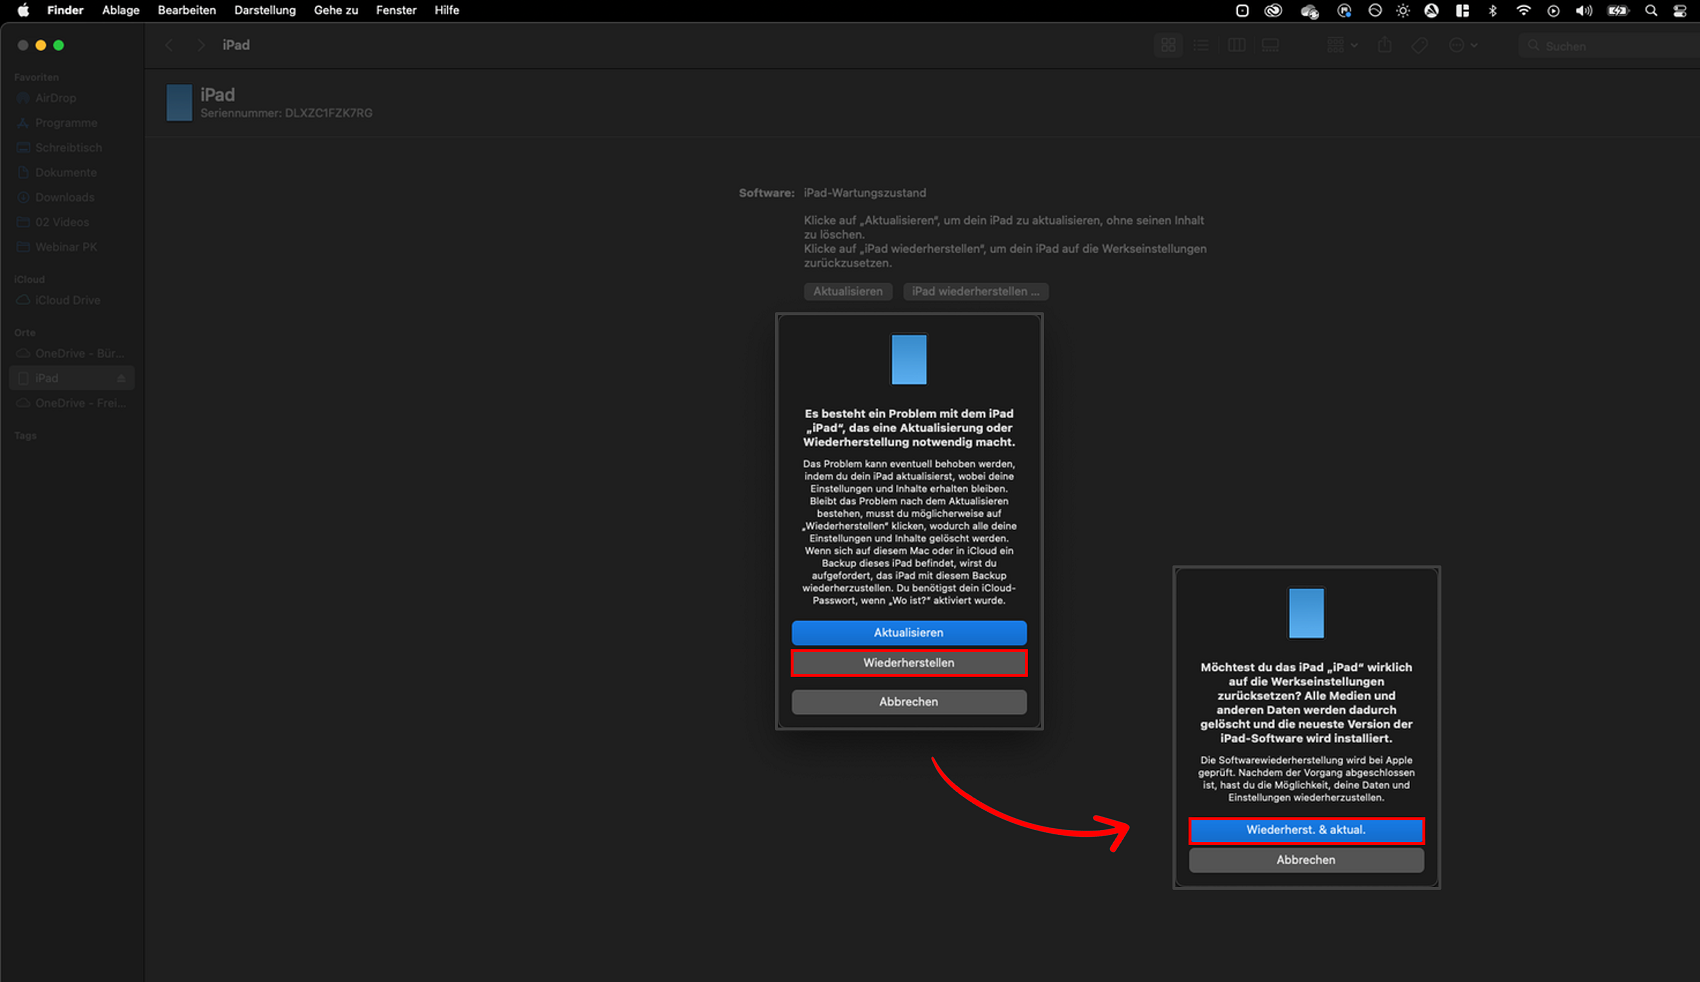The width and height of the screenshot is (1700, 982).
Task: Click iPad wiederherstellen … button
Action: 976,292
